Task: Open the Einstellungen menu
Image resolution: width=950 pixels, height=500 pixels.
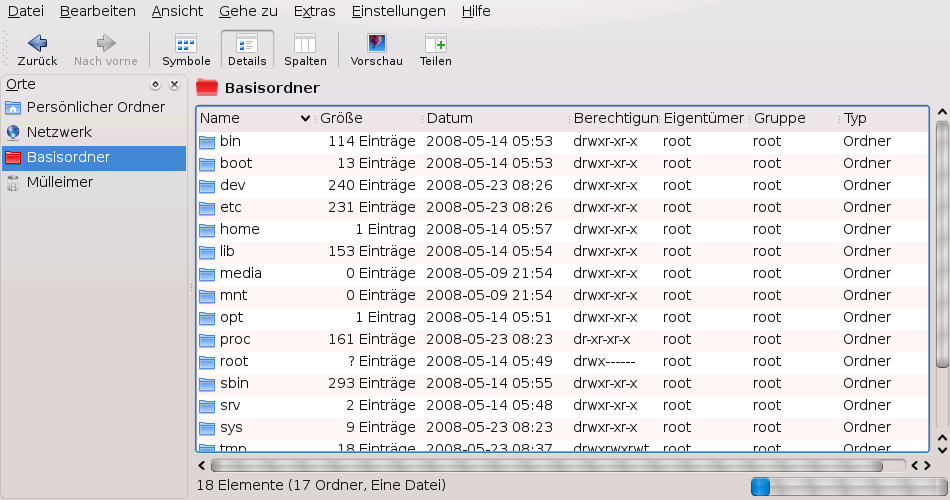Action: point(398,11)
